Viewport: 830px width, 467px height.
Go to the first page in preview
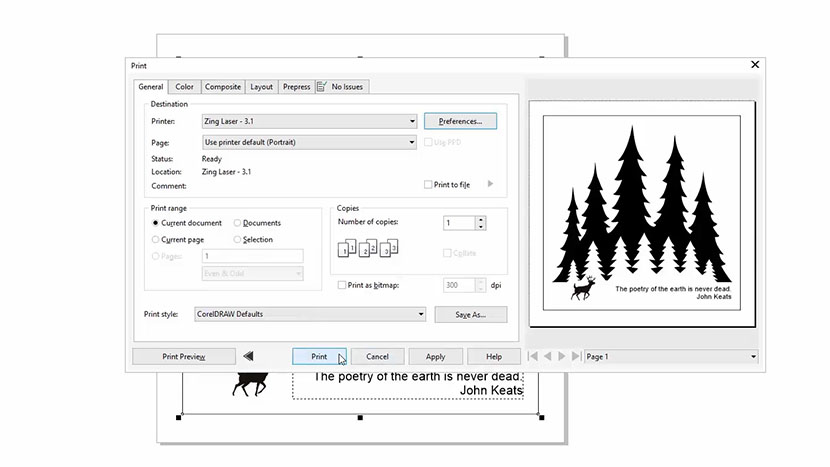tap(534, 356)
